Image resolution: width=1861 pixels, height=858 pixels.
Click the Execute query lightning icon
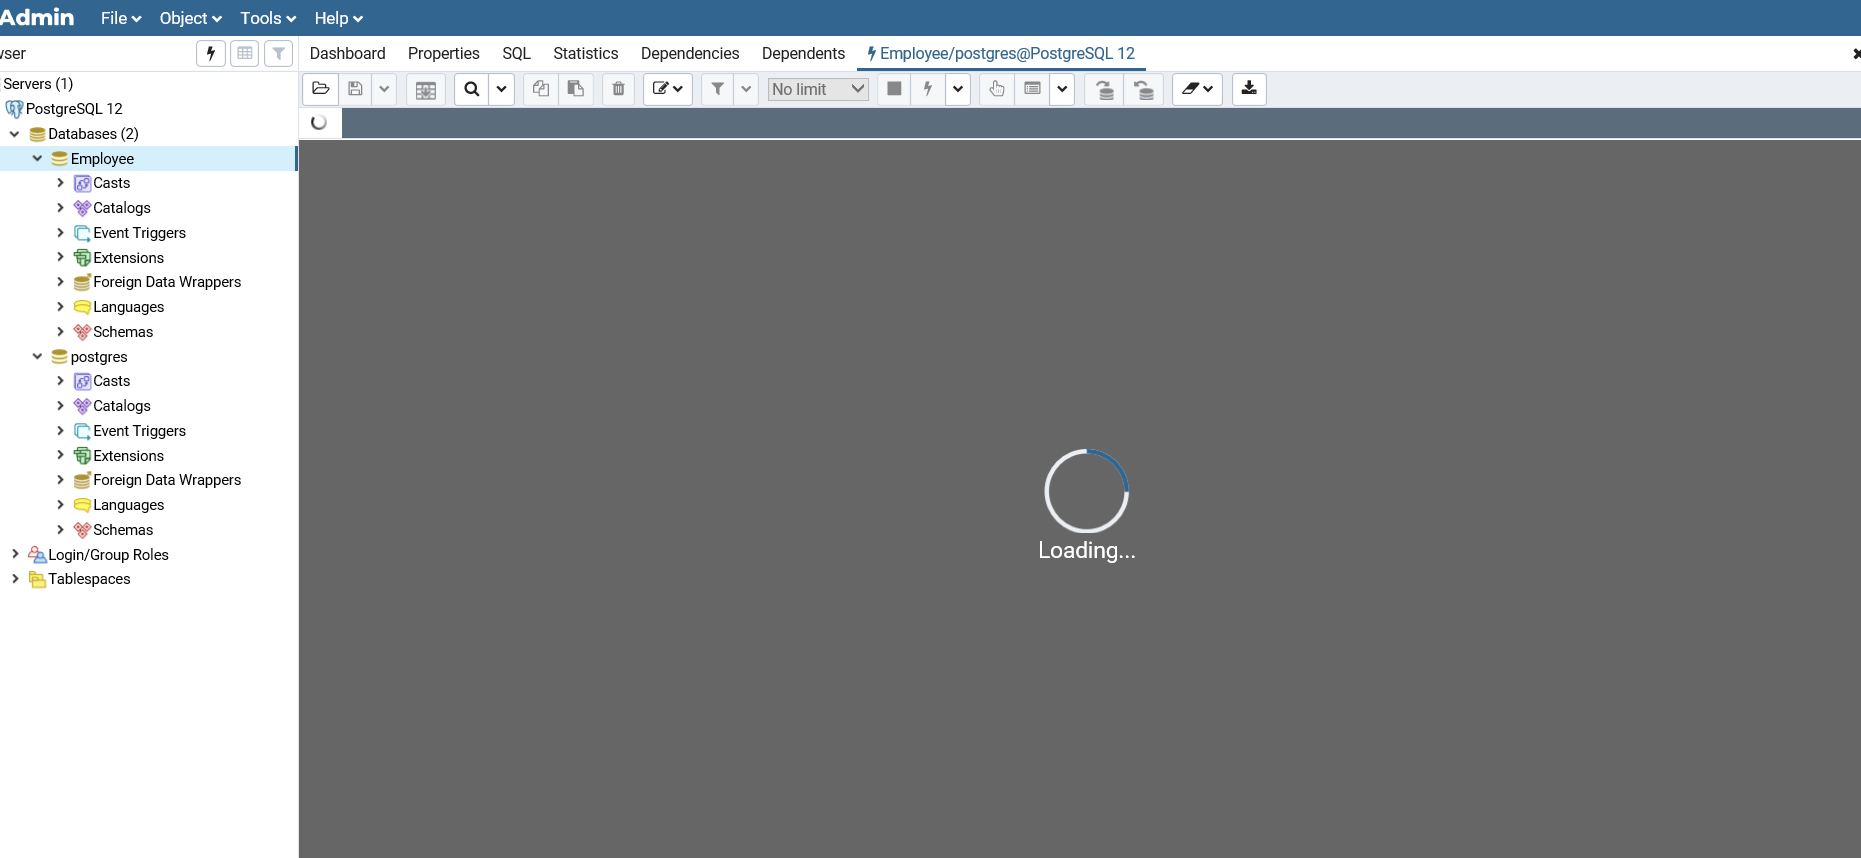[x=928, y=89]
